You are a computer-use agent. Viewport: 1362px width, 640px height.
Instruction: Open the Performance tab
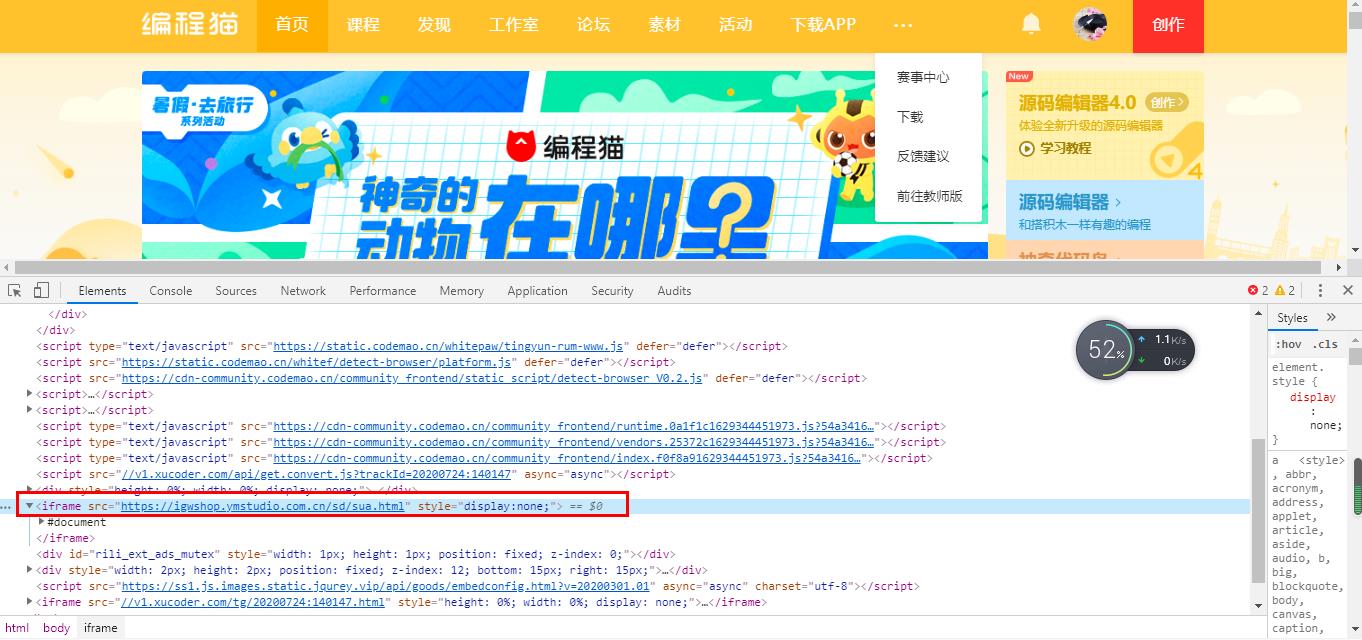click(383, 291)
